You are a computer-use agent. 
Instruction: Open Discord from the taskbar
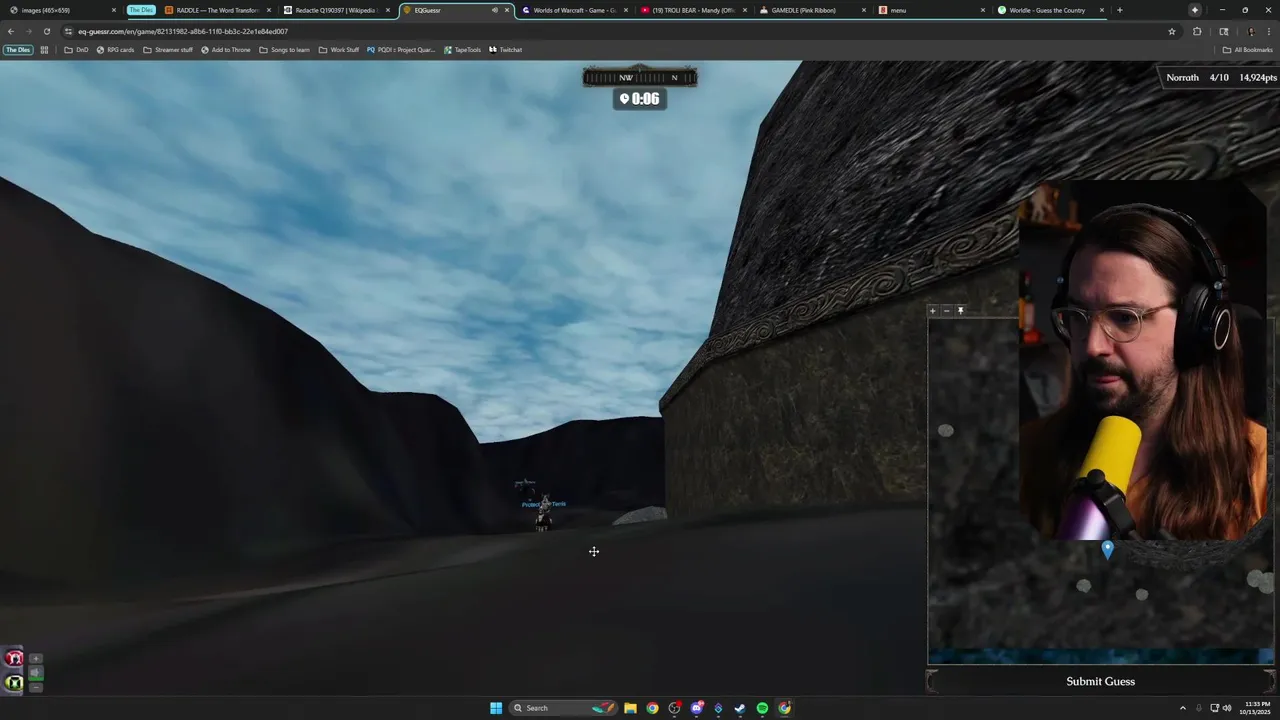click(697, 708)
